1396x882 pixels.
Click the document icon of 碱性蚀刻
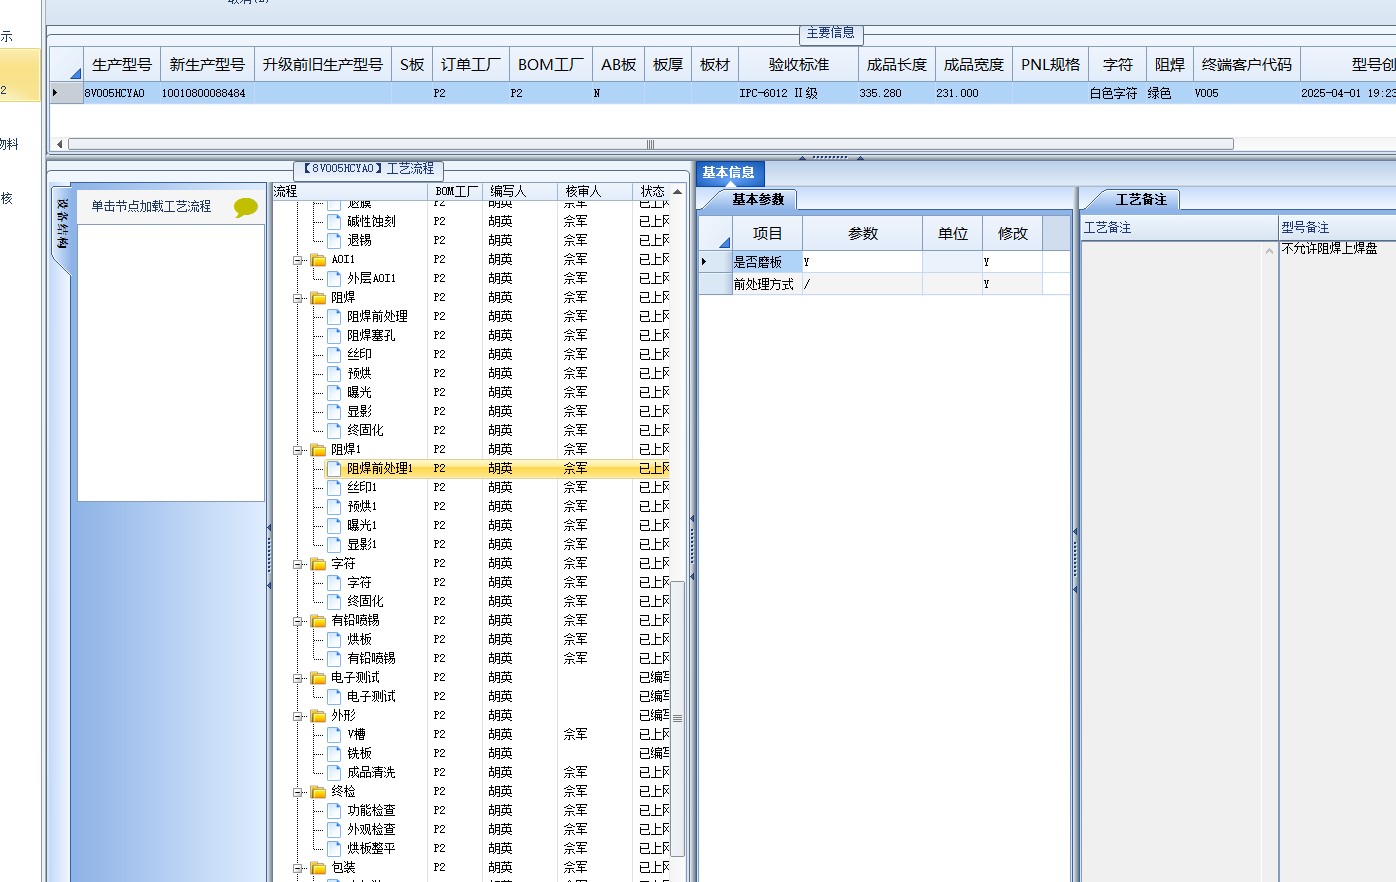[x=334, y=221]
